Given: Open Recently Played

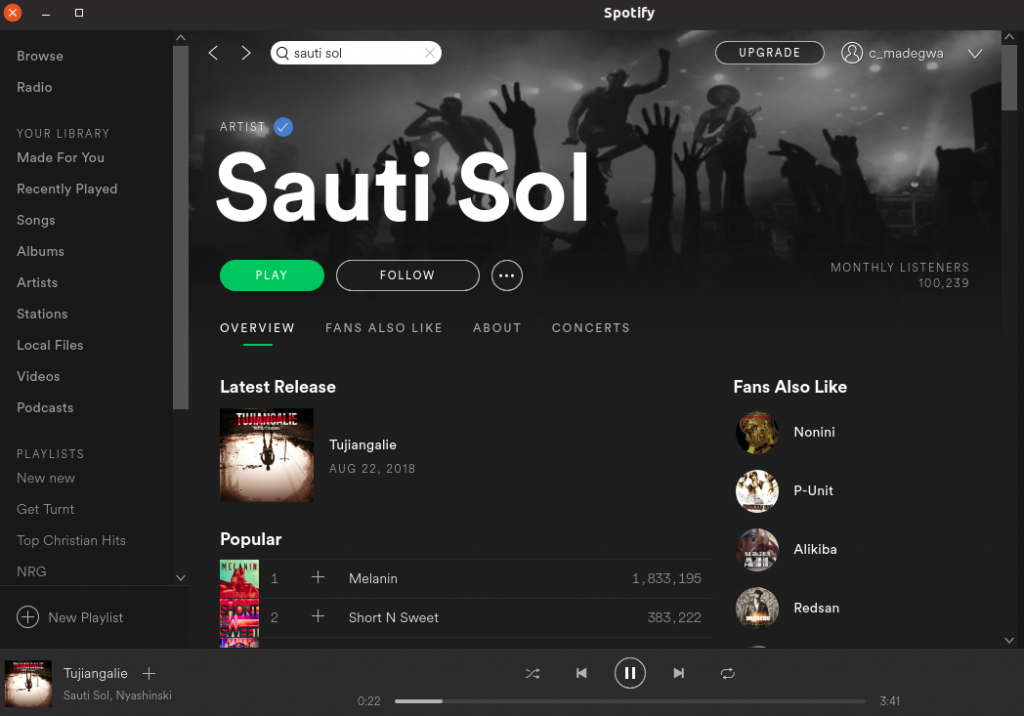Looking at the screenshot, I should pos(67,189).
